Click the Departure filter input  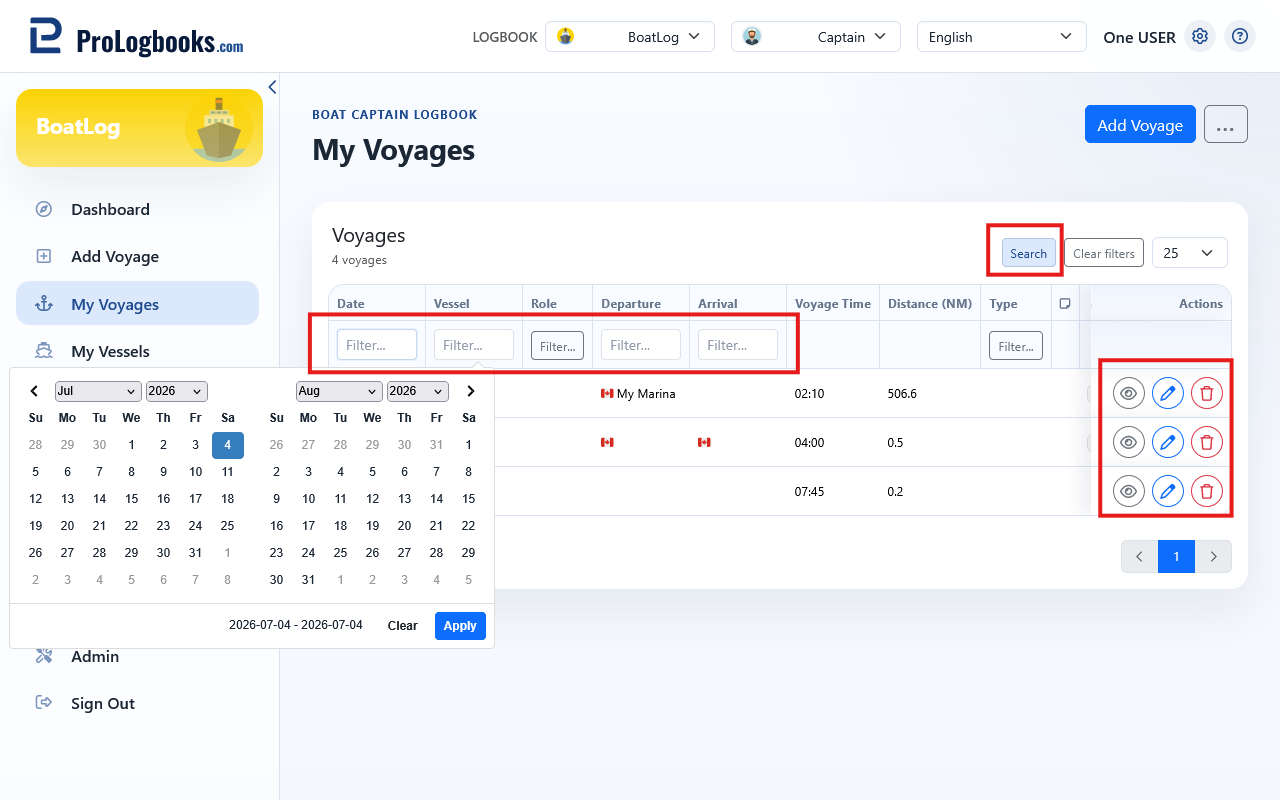[x=641, y=345]
